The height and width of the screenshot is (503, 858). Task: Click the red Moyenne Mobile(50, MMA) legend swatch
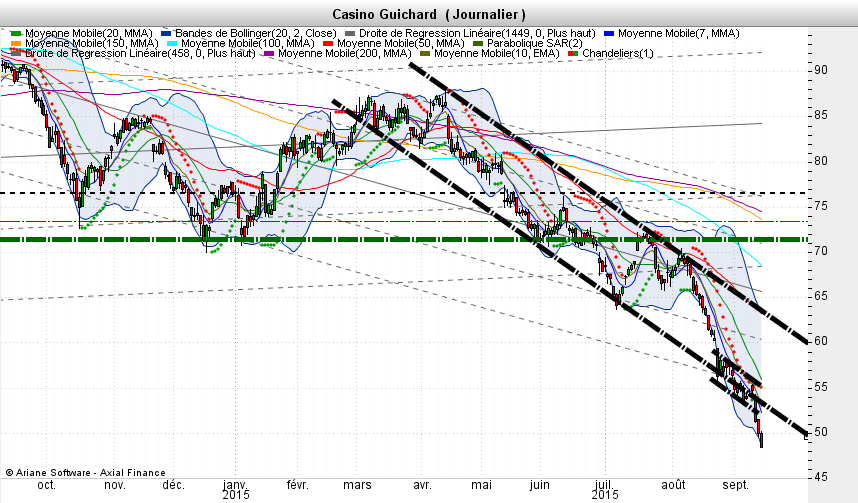328,44
